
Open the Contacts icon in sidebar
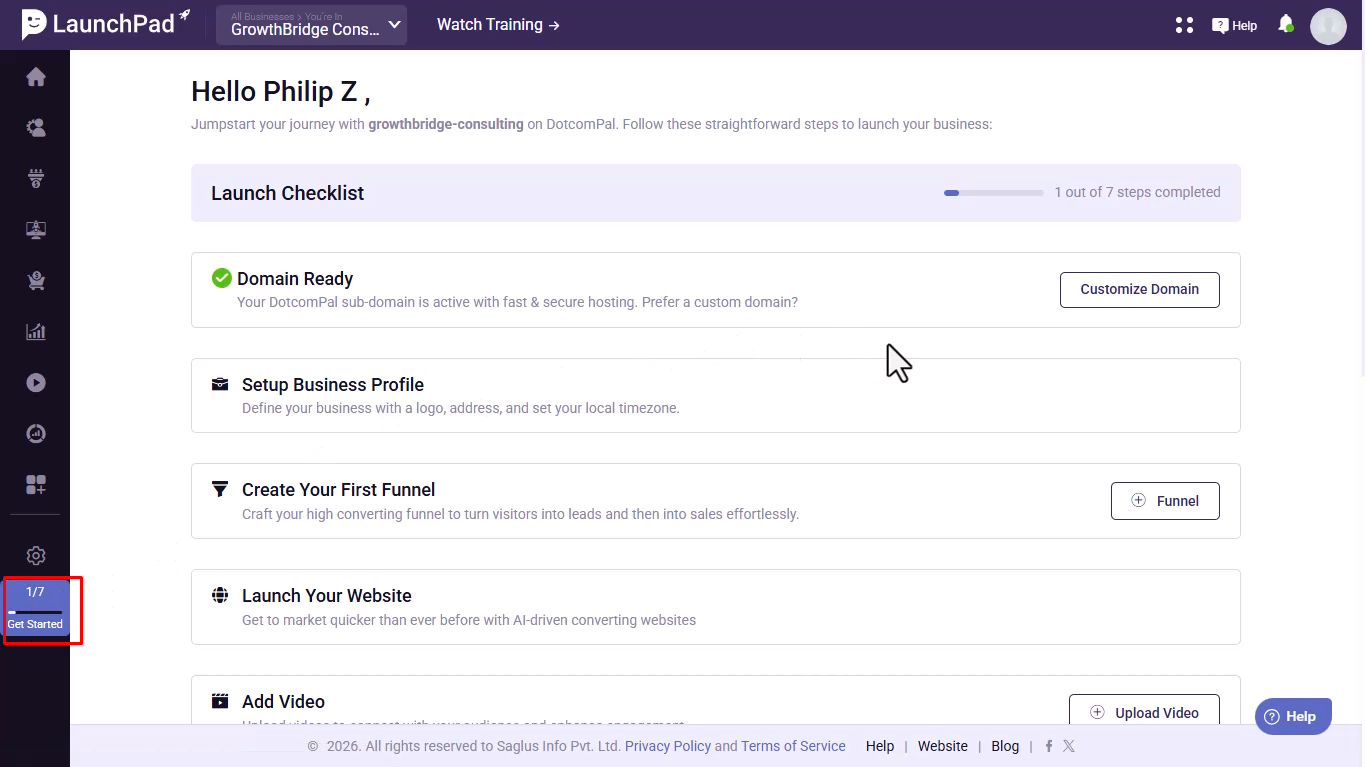[x=36, y=128]
